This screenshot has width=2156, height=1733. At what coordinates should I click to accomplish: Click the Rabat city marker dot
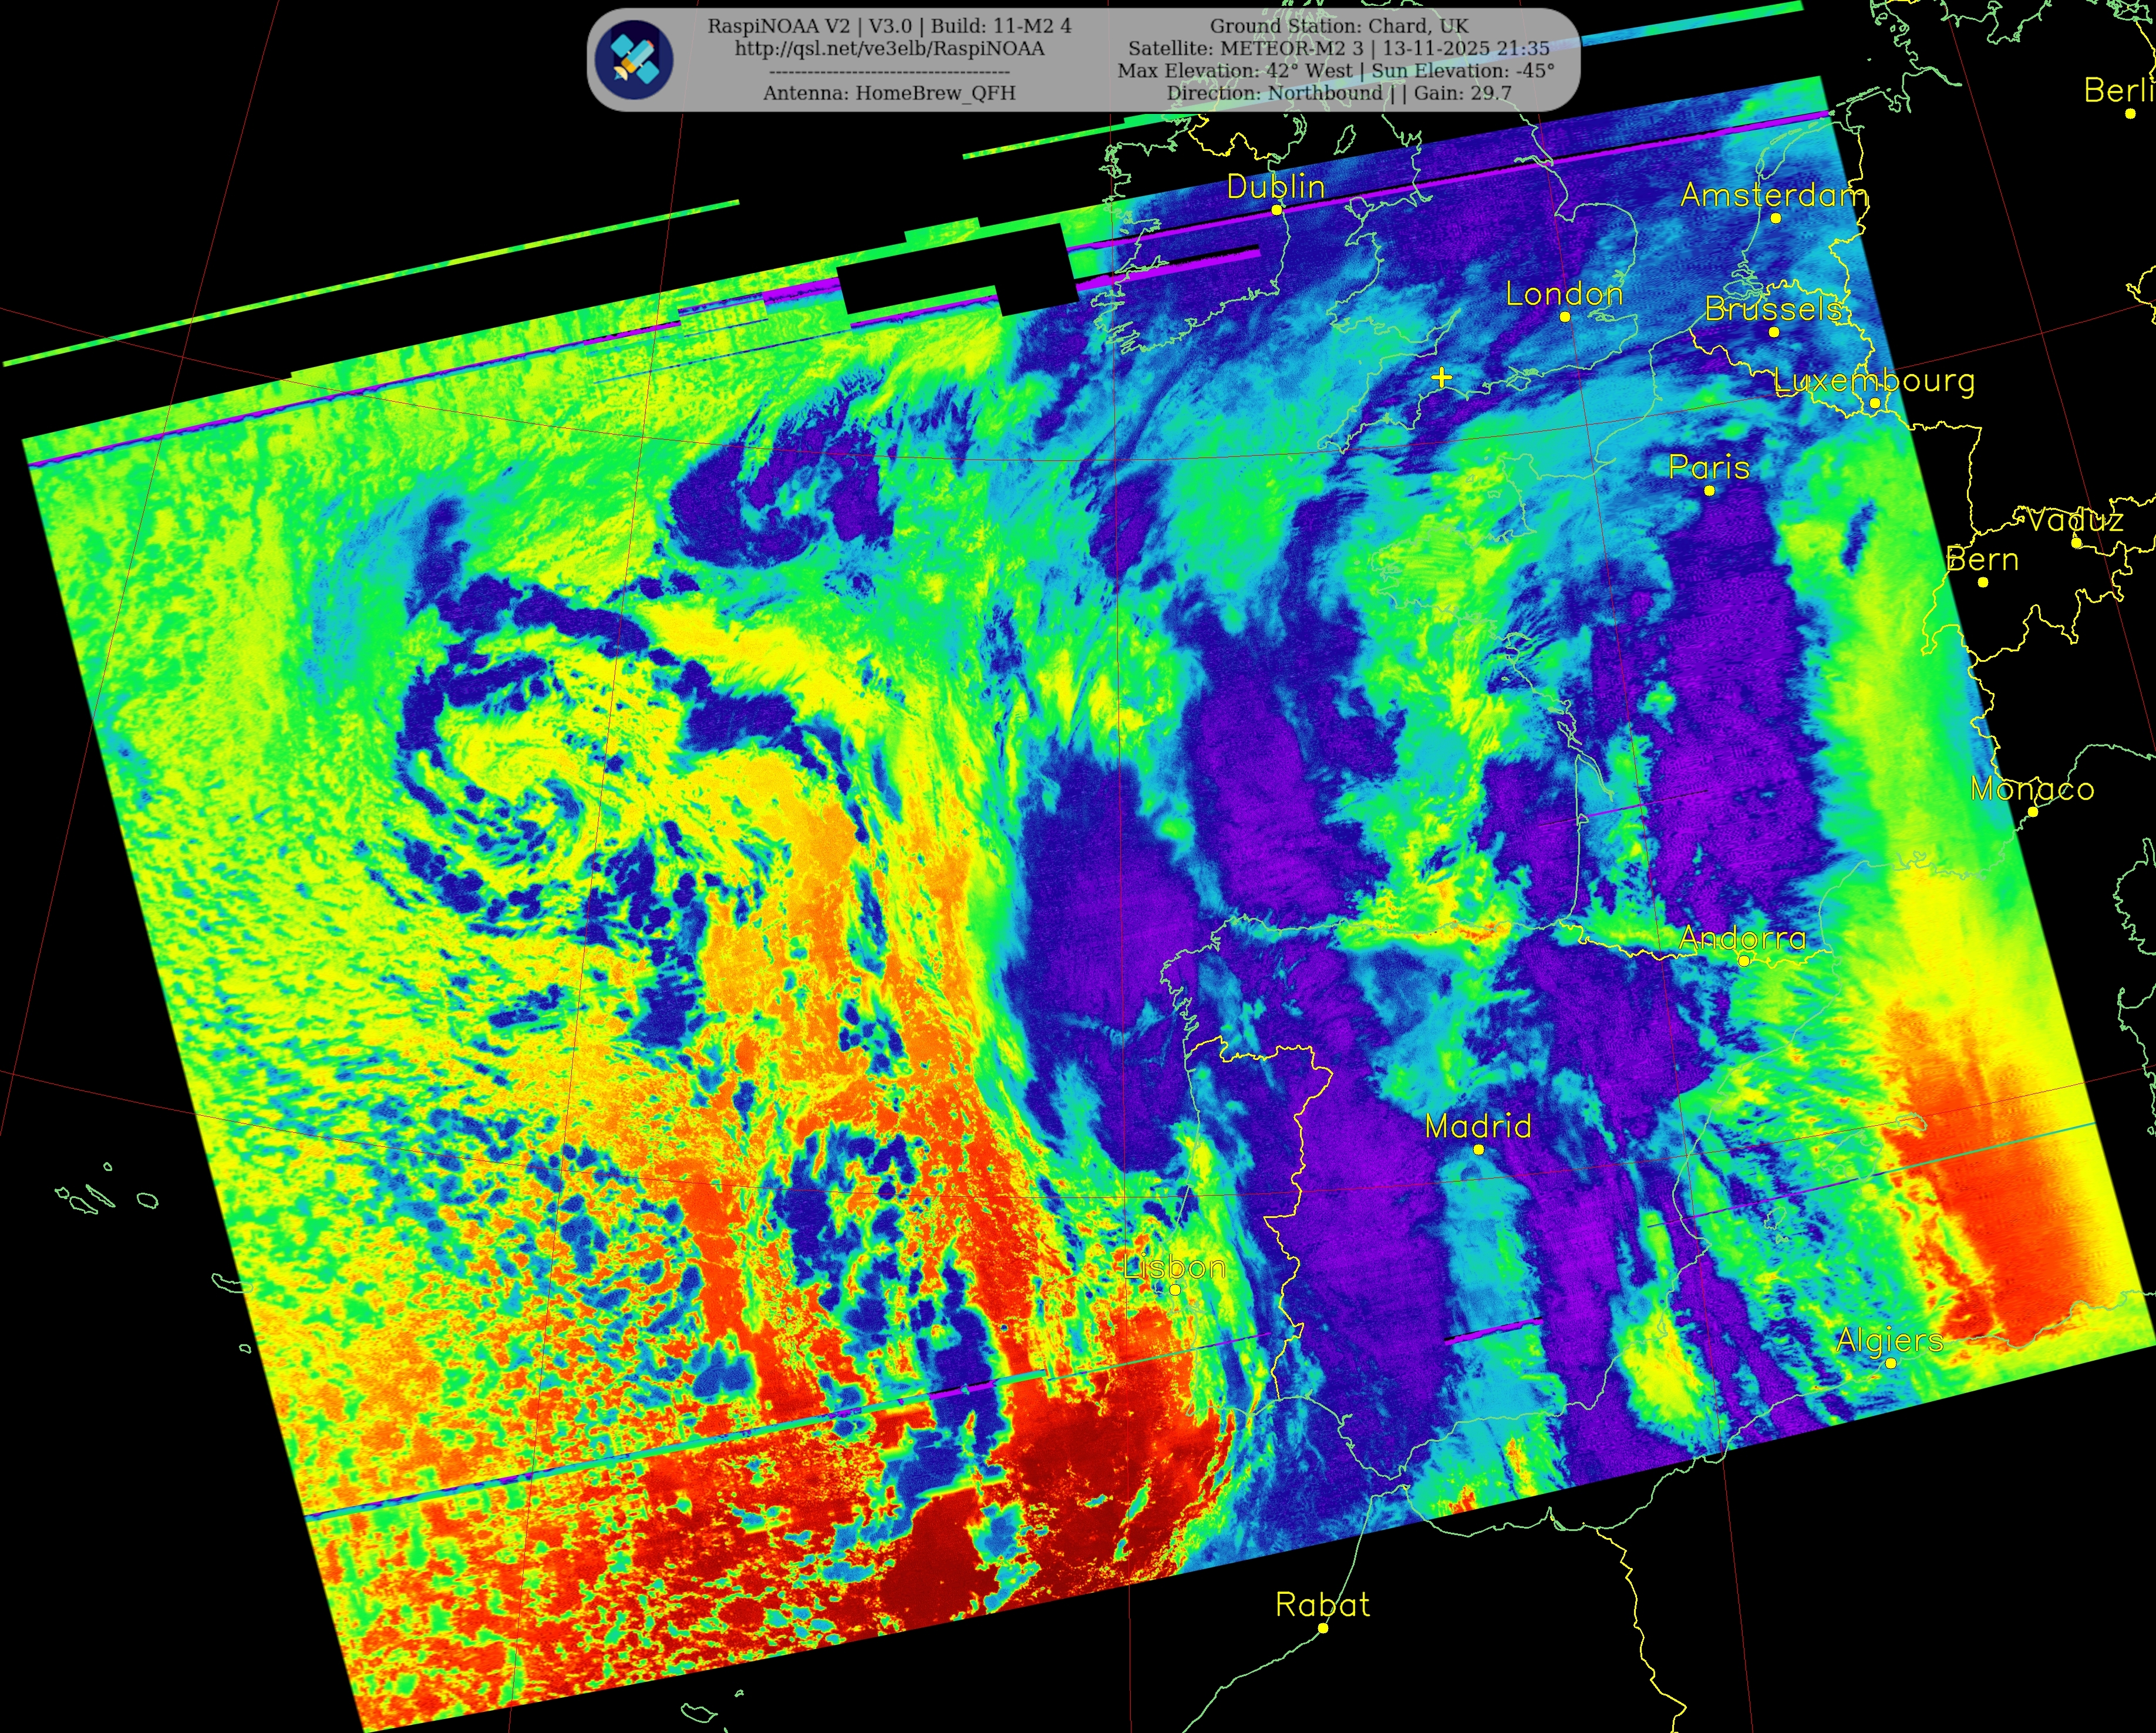[1322, 1628]
